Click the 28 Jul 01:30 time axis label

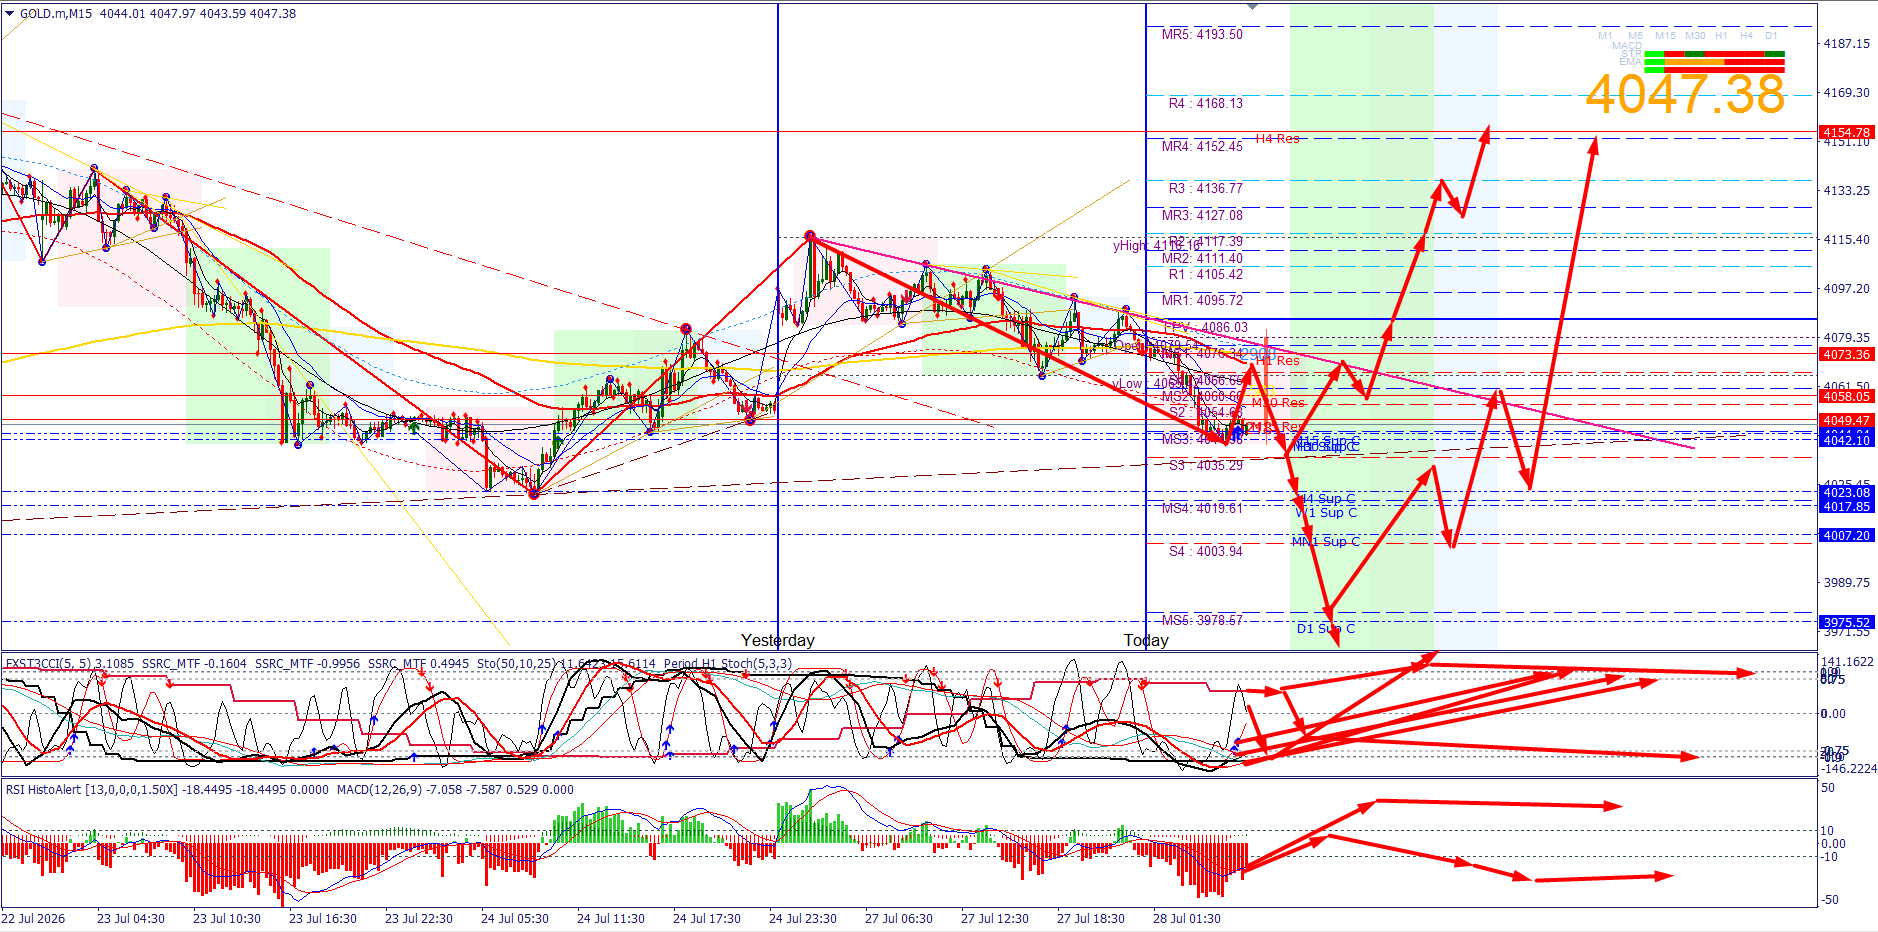1186,918
